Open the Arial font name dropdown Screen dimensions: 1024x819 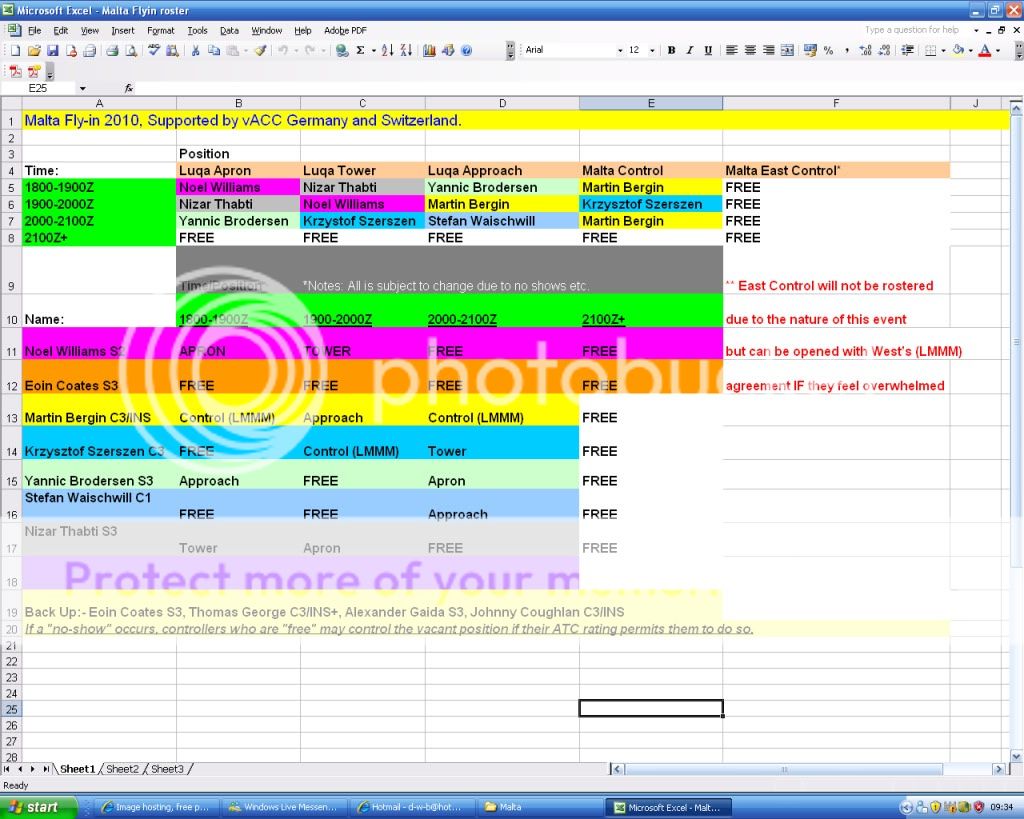pyautogui.click(x=620, y=50)
